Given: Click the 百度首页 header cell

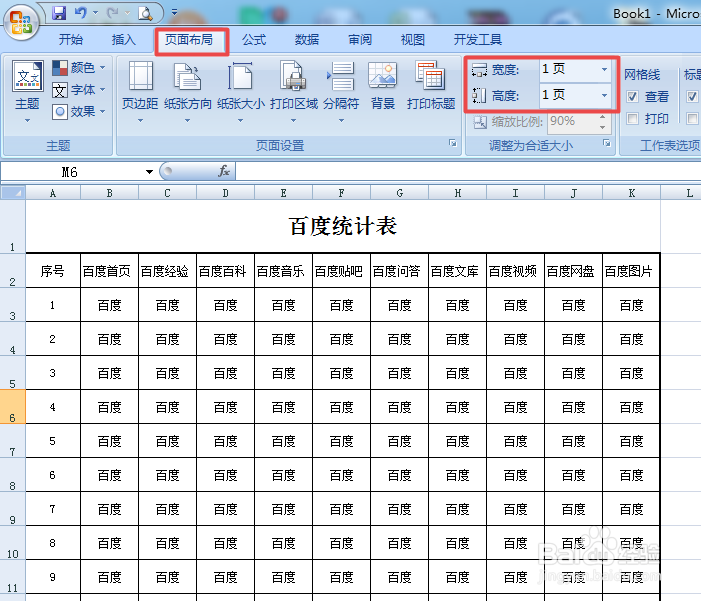Looking at the screenshot, I should 109,271.
